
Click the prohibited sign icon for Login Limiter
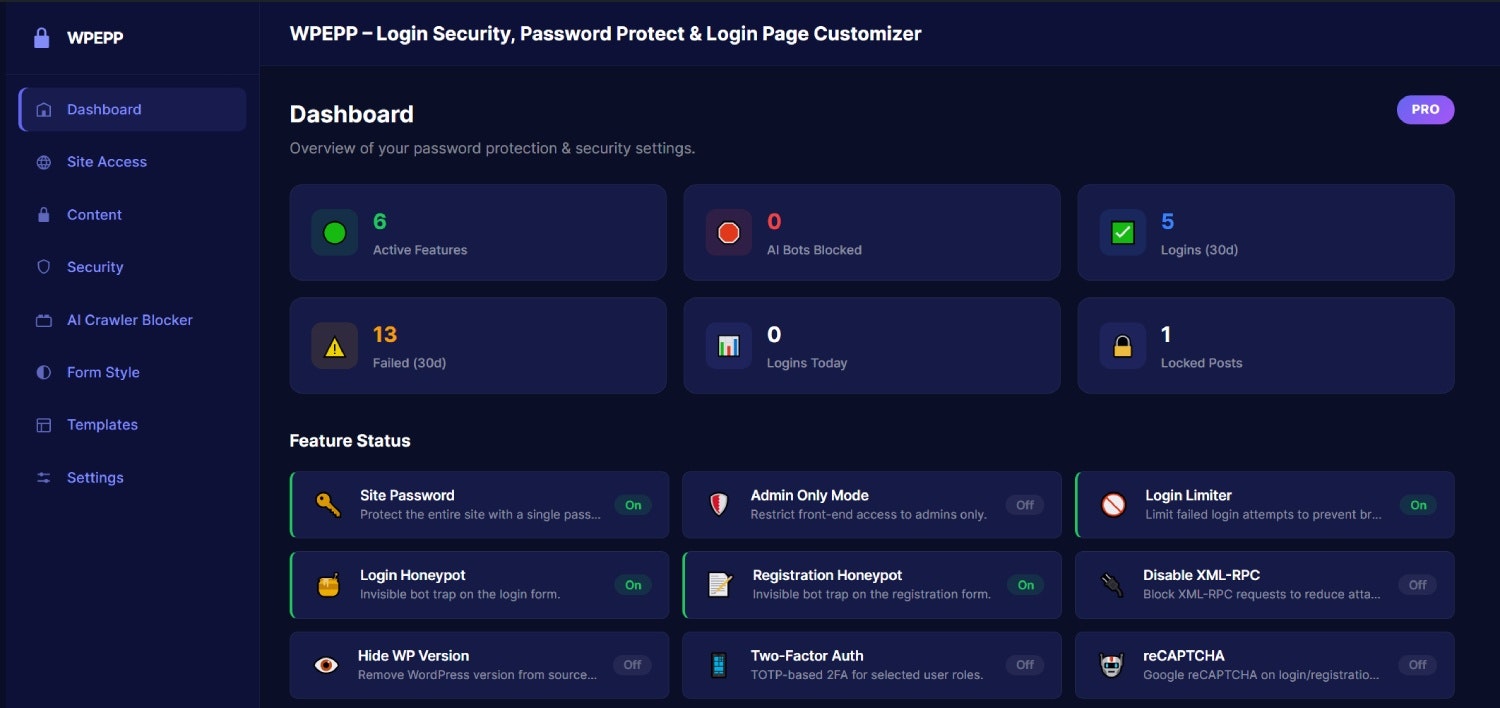click(x=1113, y=504)
